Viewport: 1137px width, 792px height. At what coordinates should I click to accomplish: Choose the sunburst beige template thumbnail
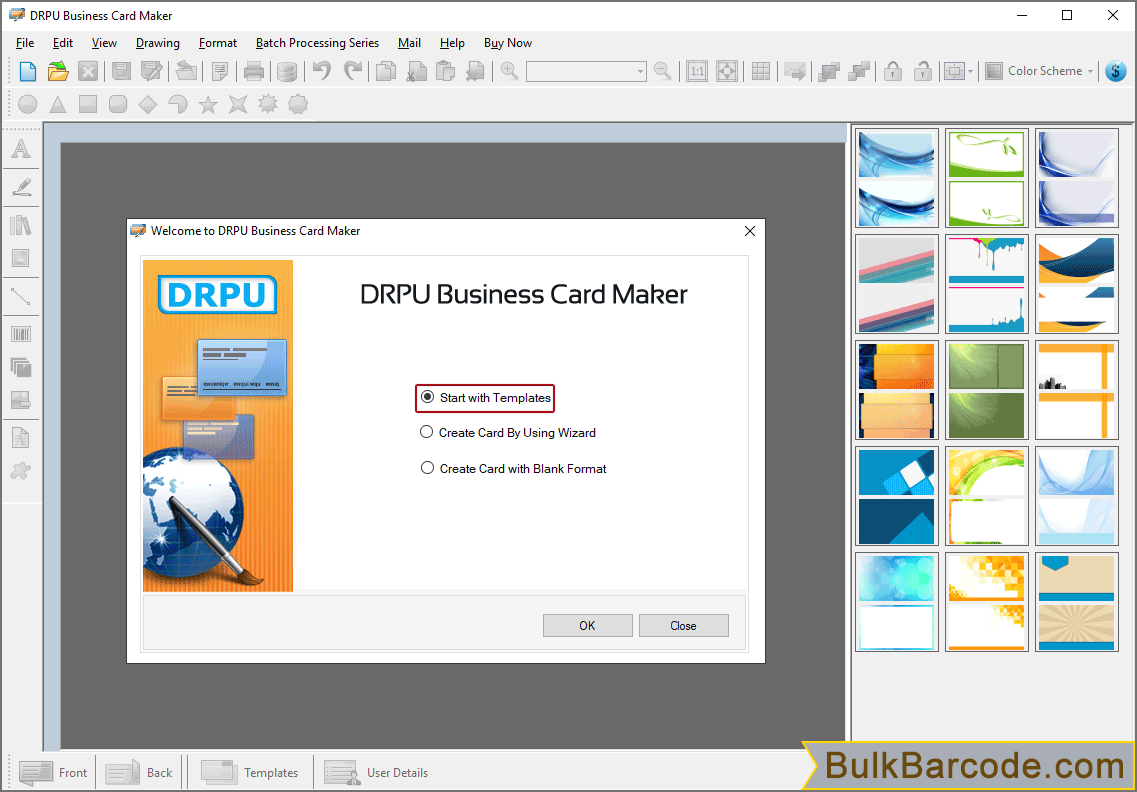1077,602
